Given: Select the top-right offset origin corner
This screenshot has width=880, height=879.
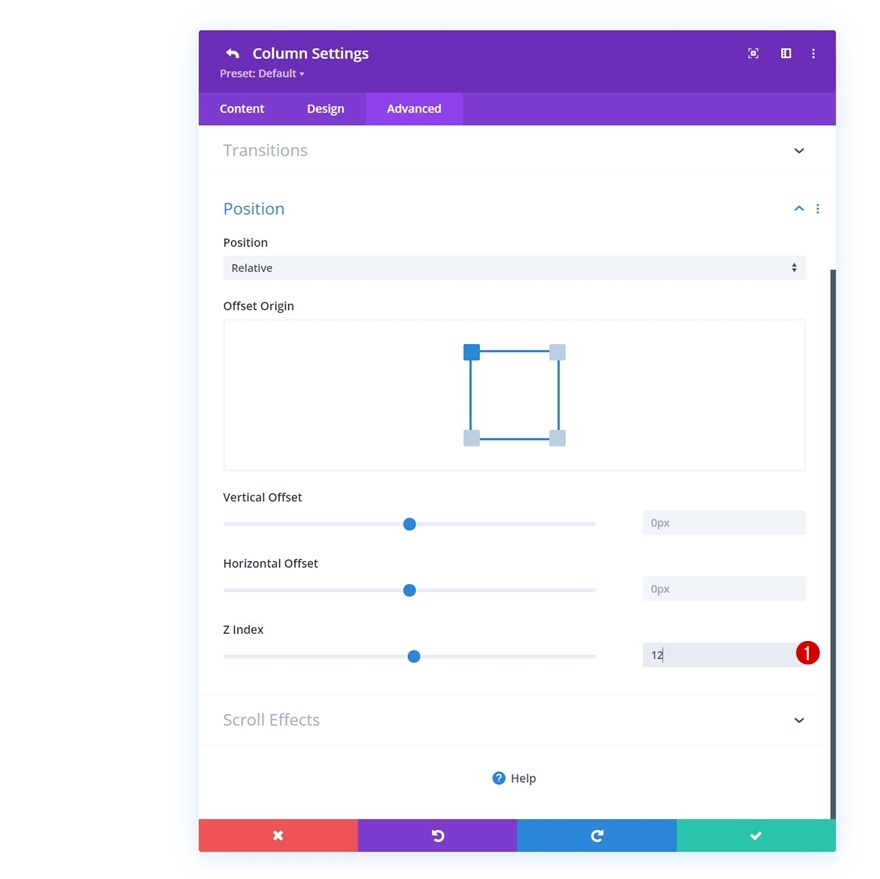Looking at the screenshot, I should tap(557, 352).
